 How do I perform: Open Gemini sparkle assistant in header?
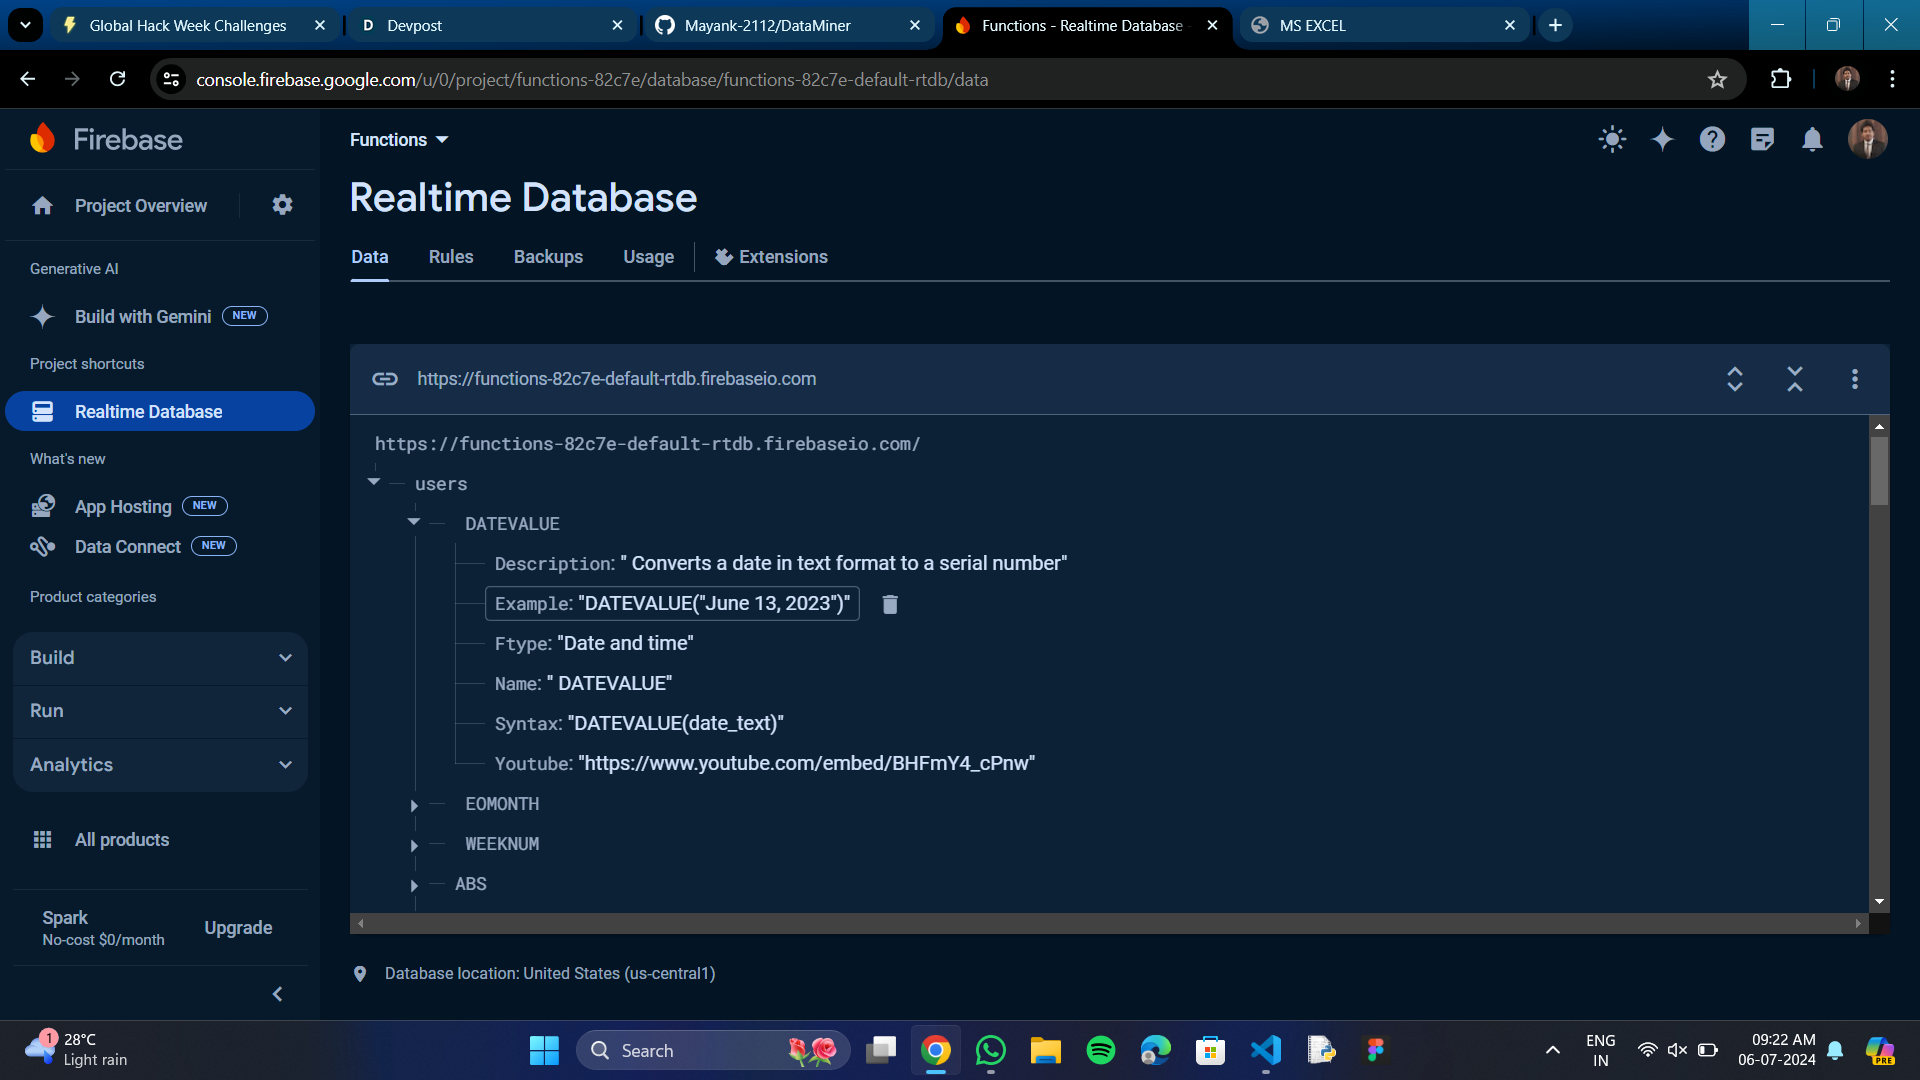[1662, 140]
